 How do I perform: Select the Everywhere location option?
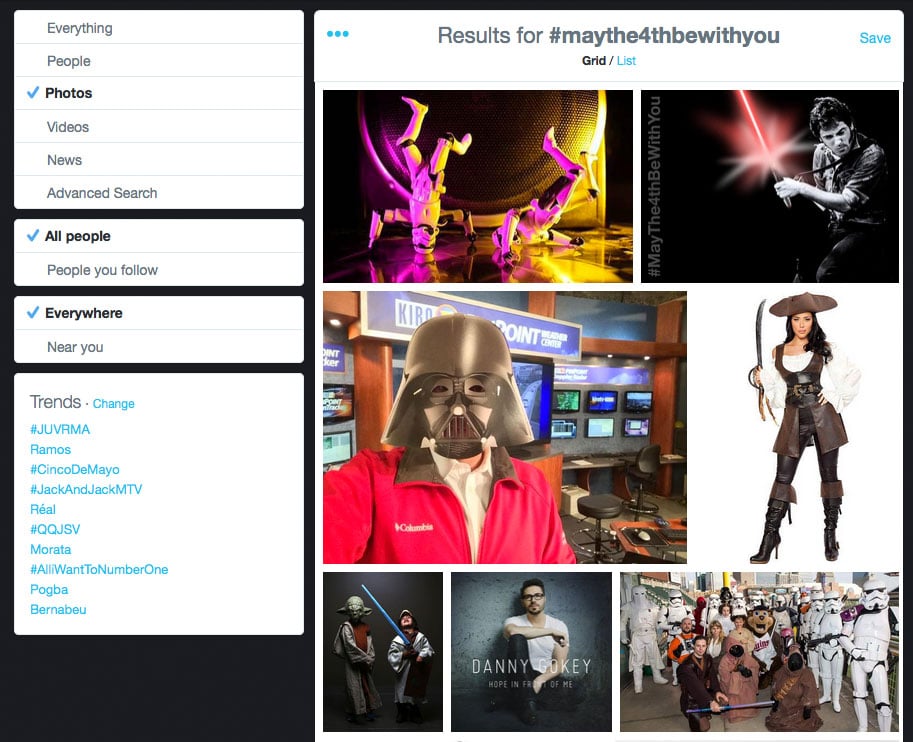(x=158, y=313)
